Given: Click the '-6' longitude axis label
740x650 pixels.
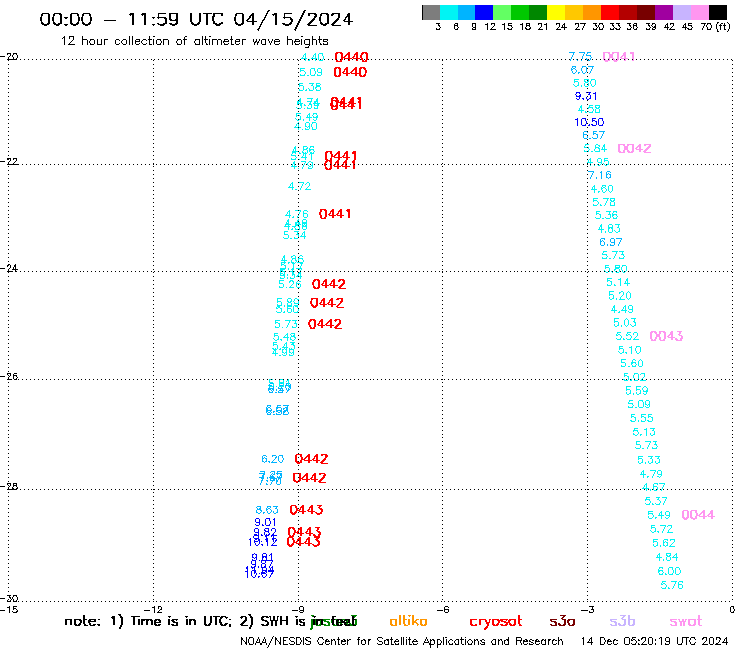Looking at the screenshot, I should [444, 609].
